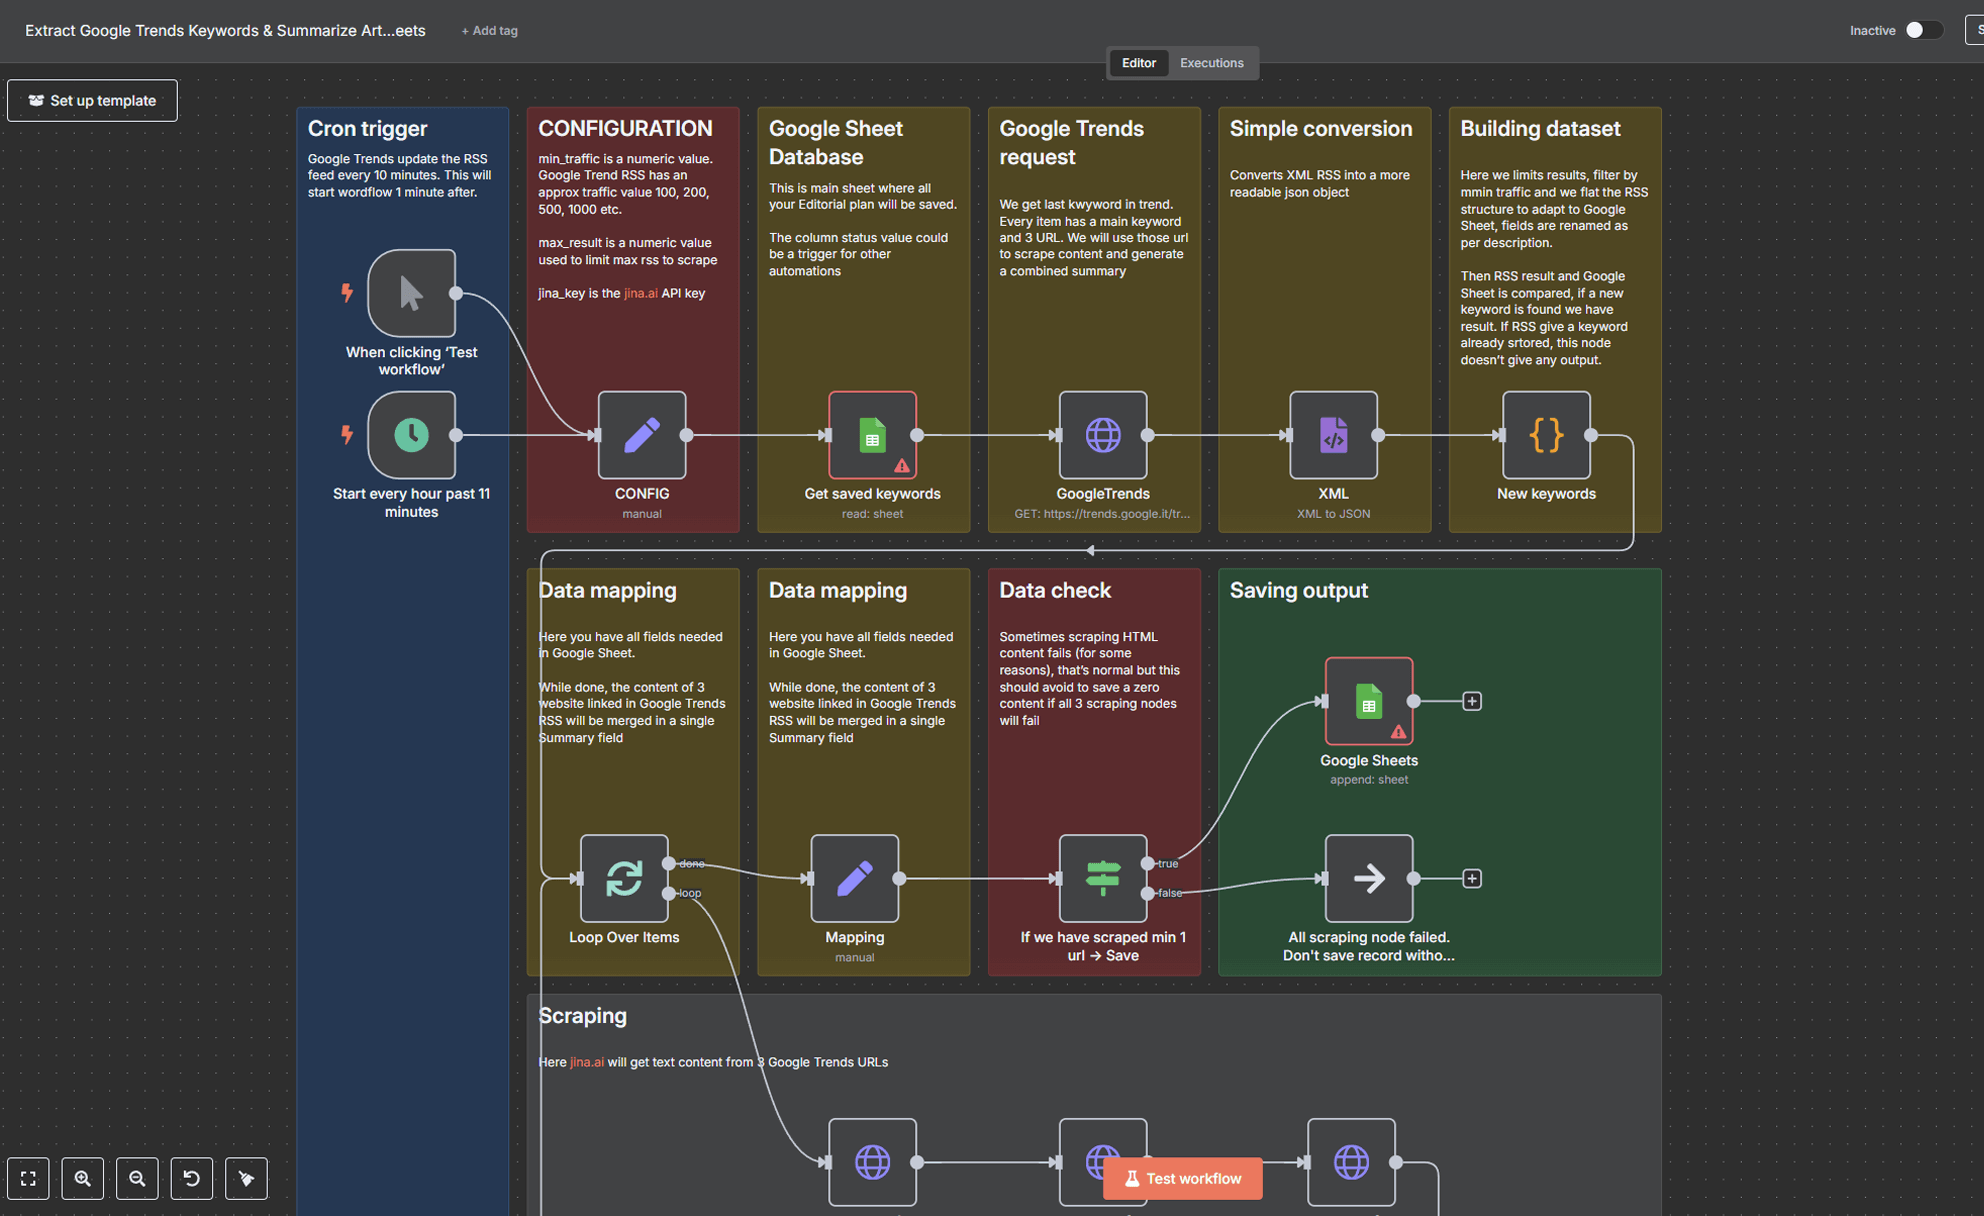Switch to the Editor tab

[x=1138, y=63]
